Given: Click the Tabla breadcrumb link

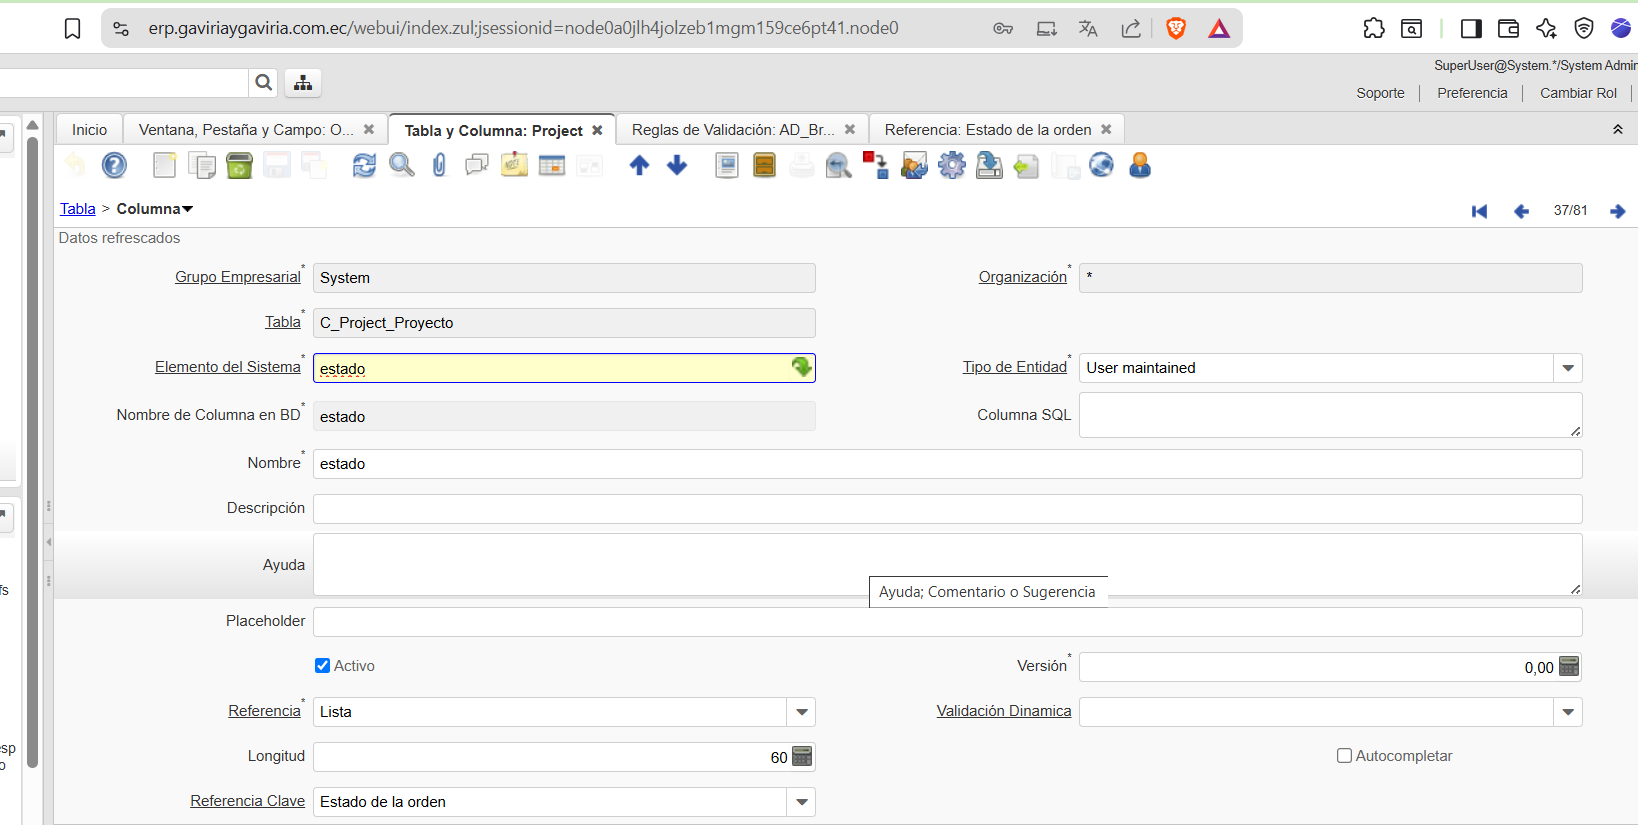Looking at the screenshot, I should [78, 209].
